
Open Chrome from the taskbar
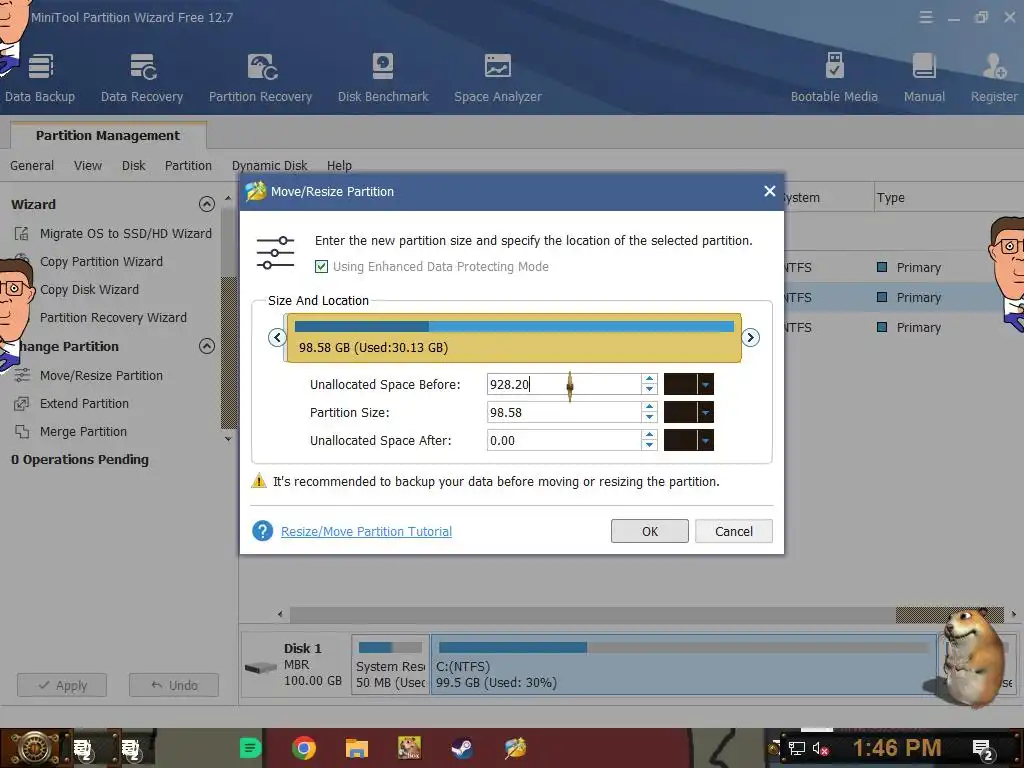304,748
